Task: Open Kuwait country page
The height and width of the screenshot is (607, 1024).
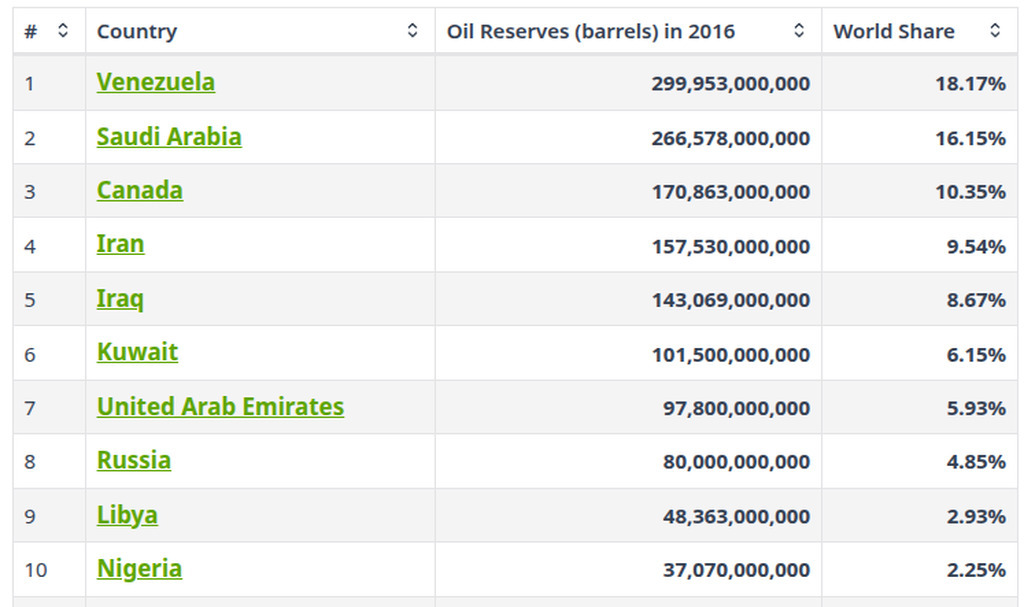Action: (x=137, y=352)
